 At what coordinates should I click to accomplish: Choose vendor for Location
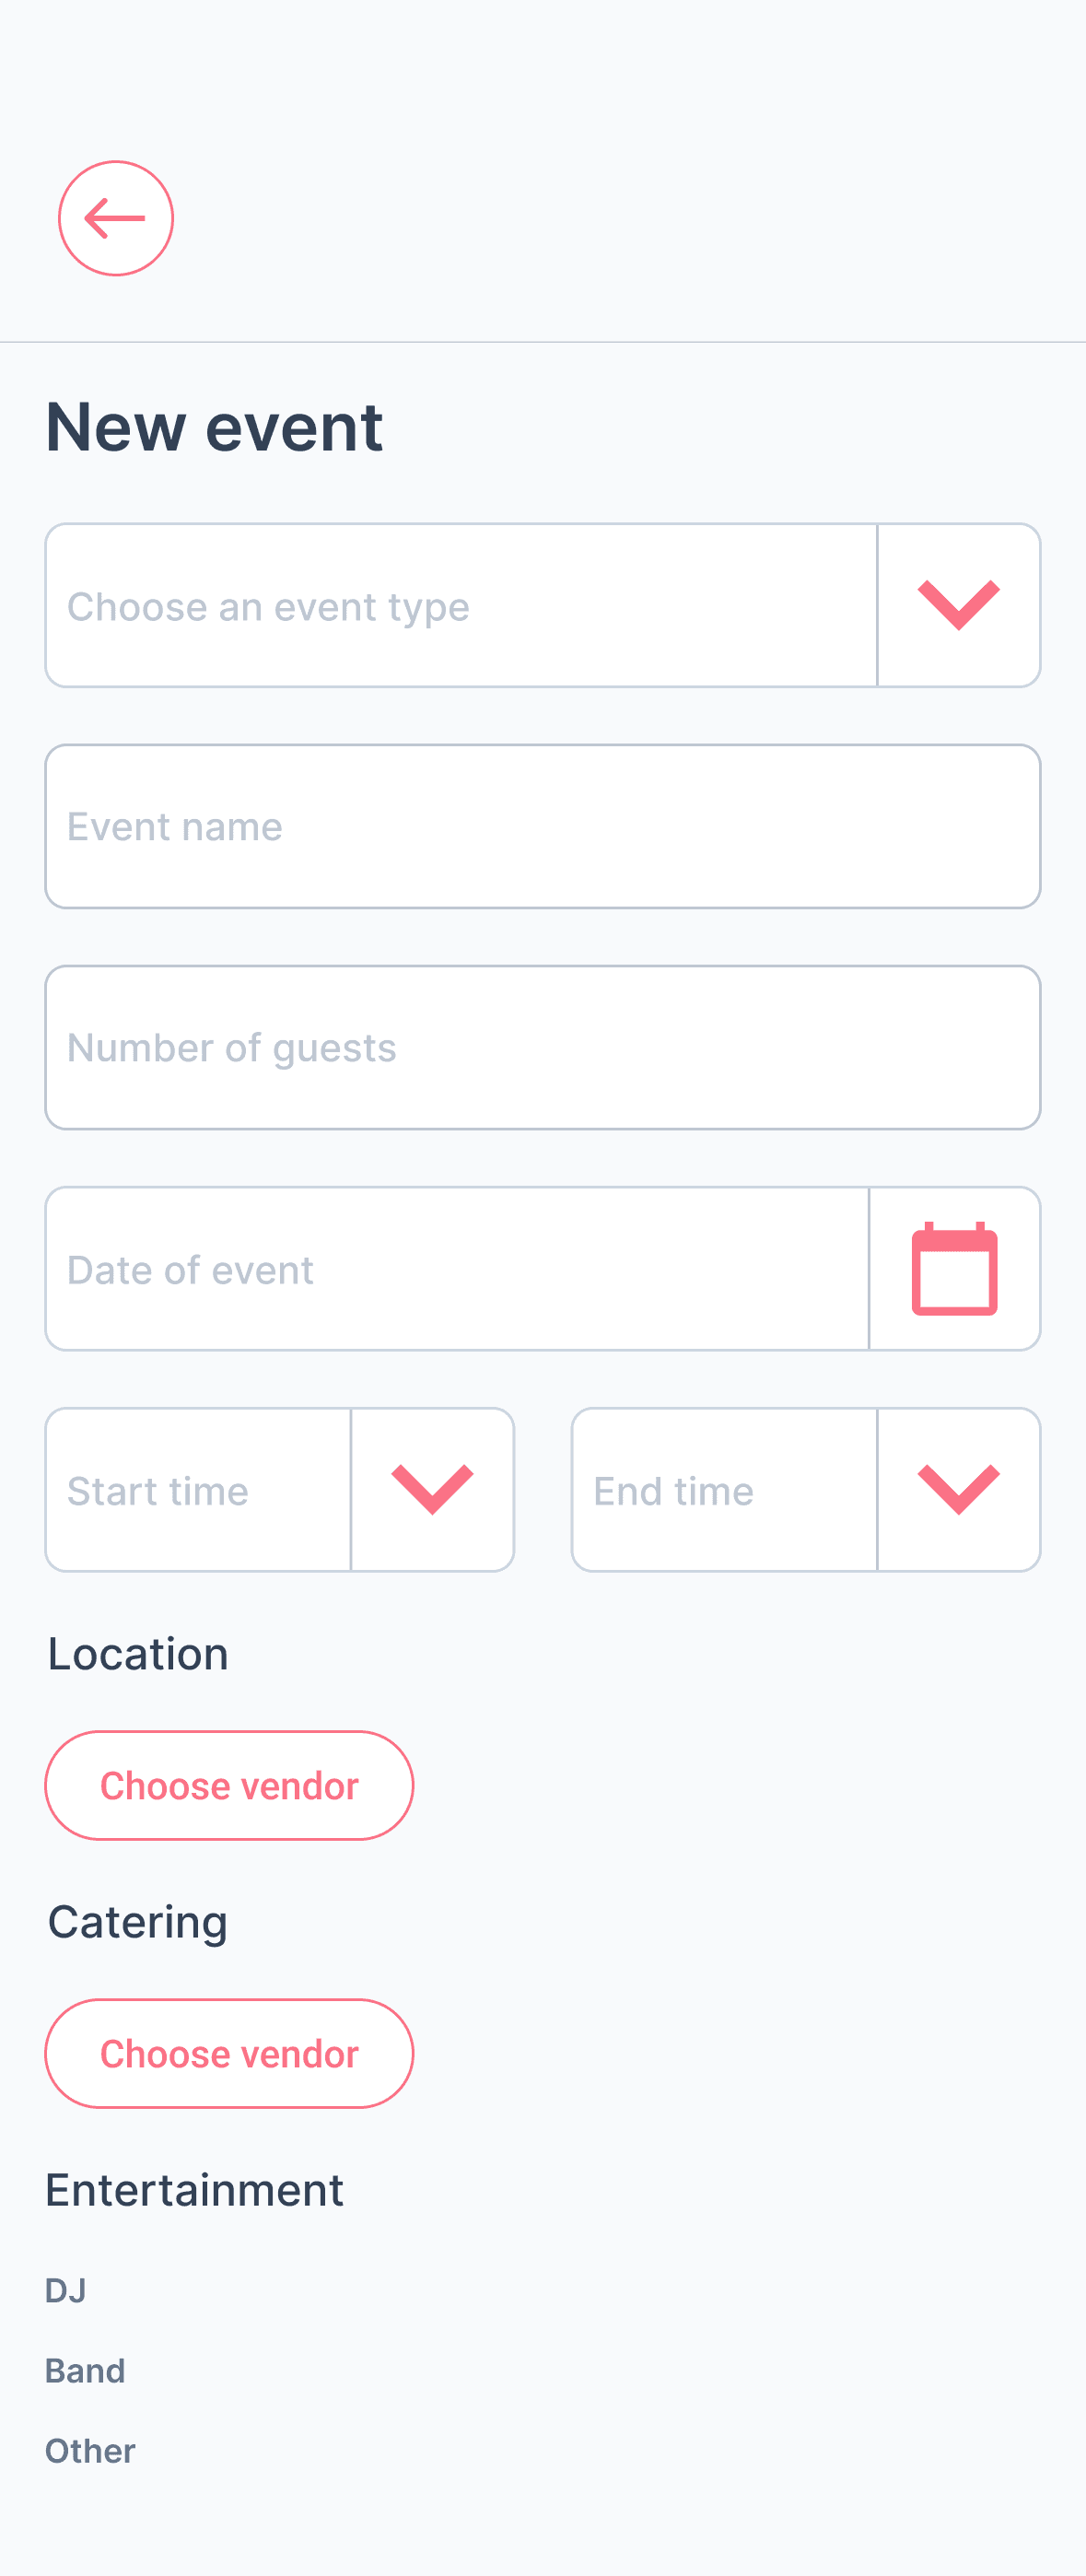tap(229, 1786)
